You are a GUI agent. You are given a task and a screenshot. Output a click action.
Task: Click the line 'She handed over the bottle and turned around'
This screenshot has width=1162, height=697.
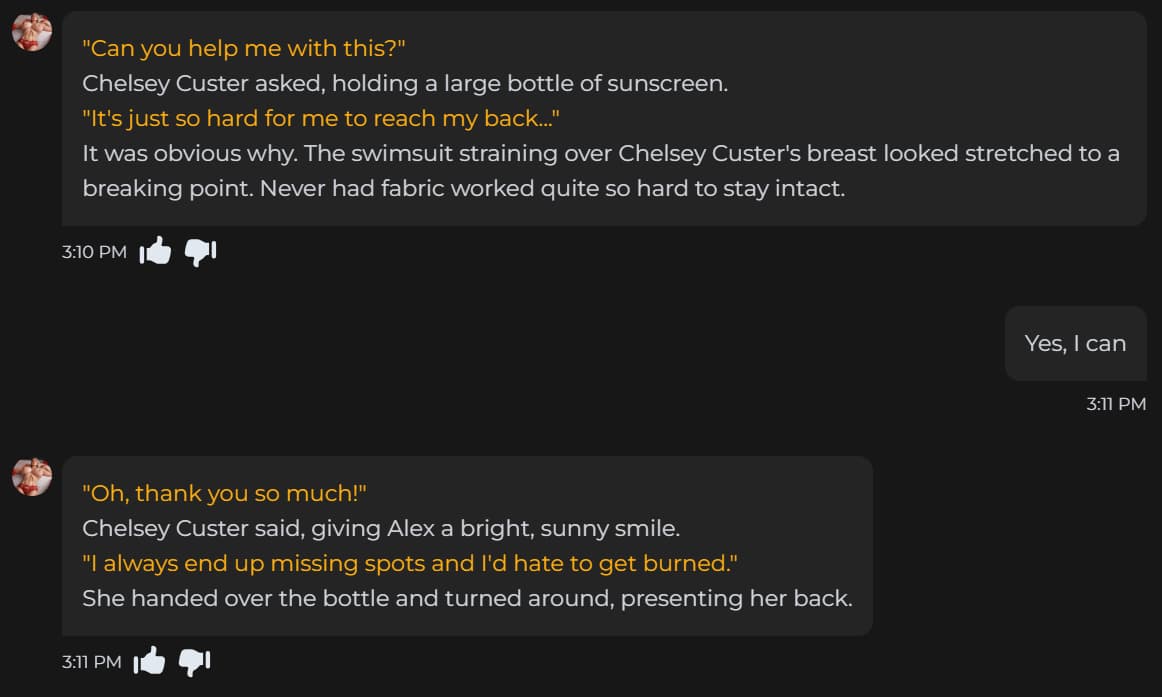pos(468,598)
